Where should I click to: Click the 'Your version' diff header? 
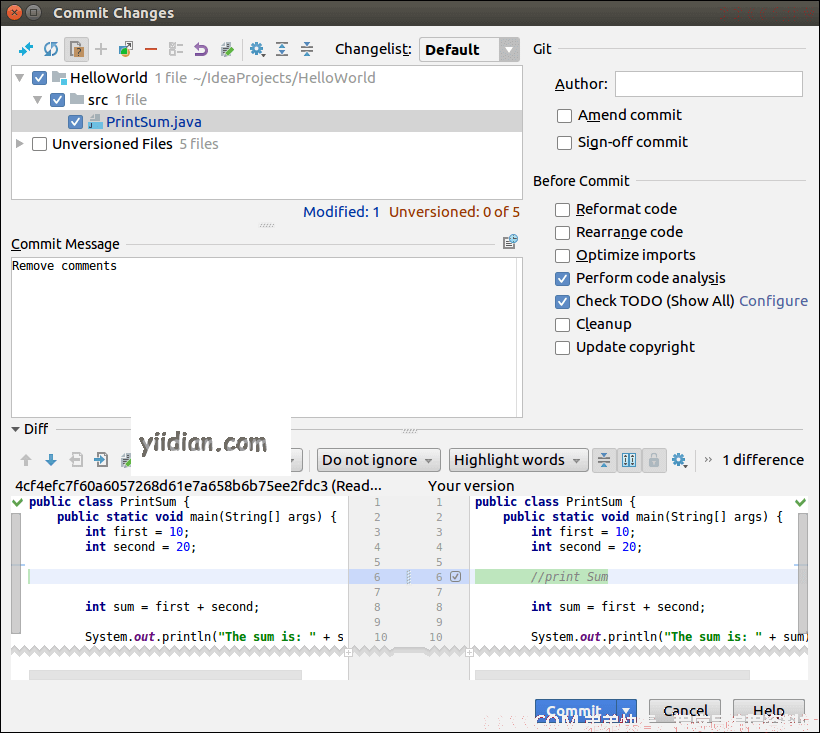coord(471,486)
